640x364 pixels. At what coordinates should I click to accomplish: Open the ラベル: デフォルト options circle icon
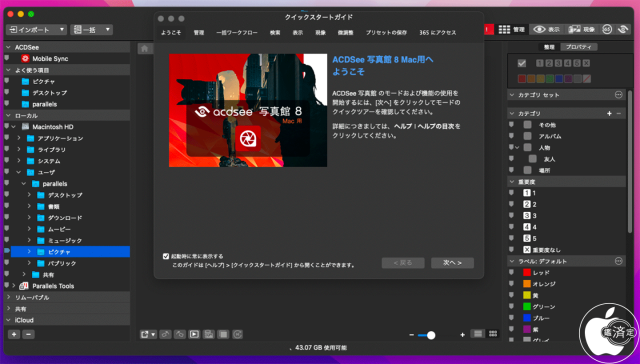(618, 261)
